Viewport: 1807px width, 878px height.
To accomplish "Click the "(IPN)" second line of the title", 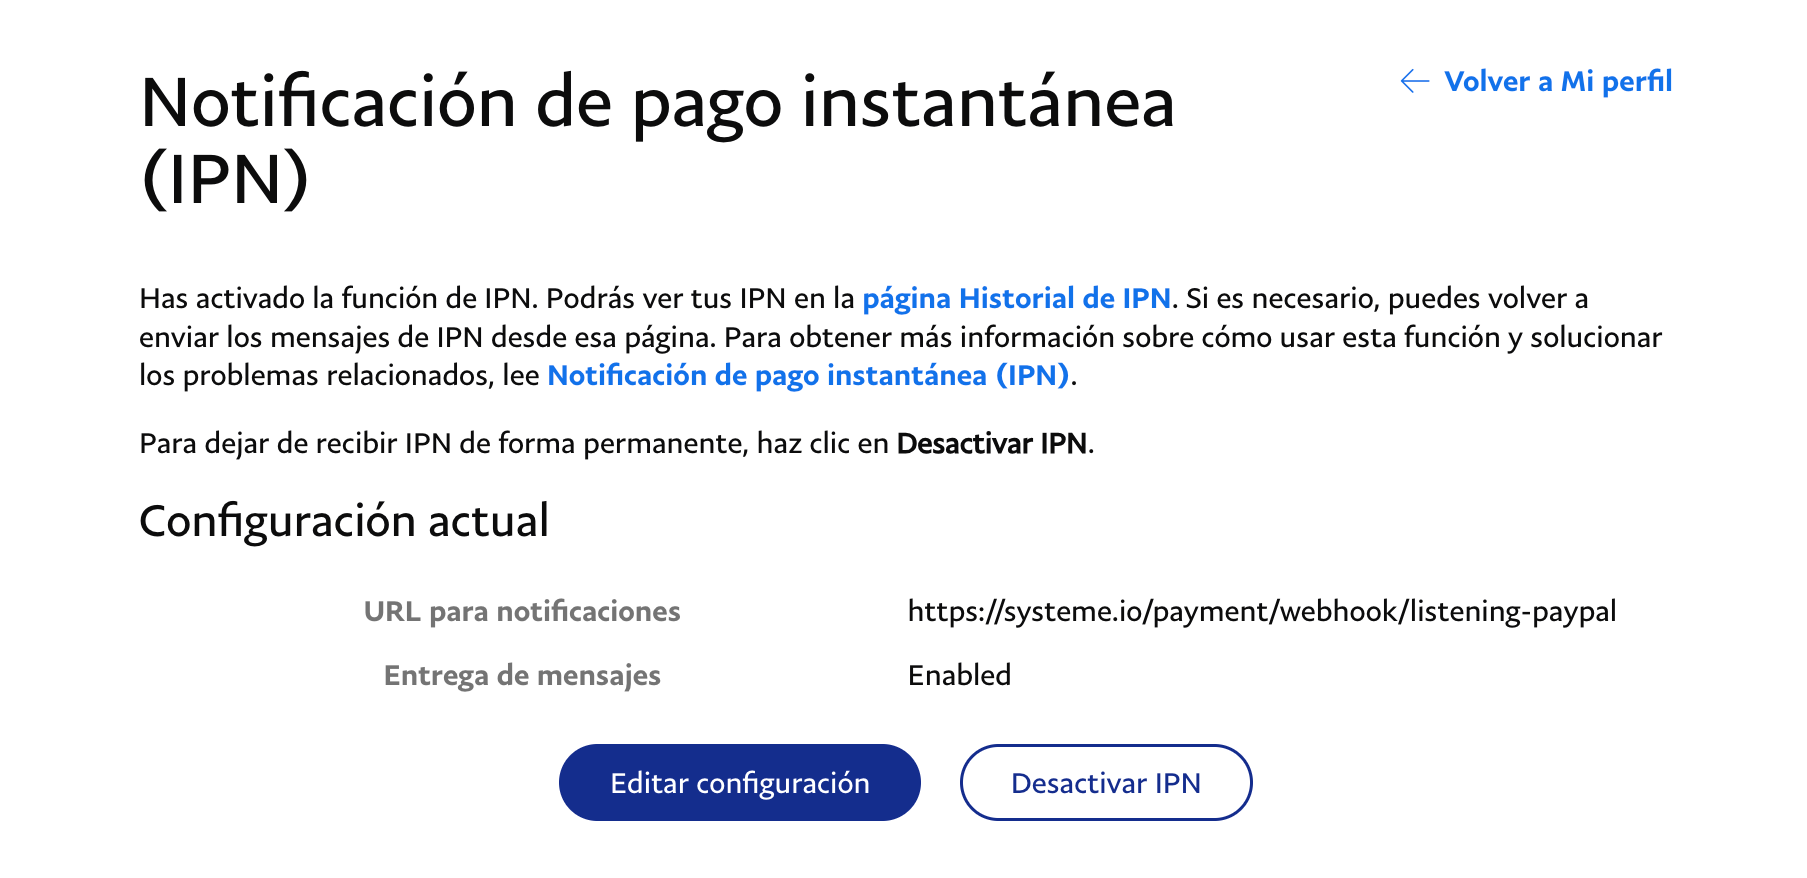I will [x=225, y=180].
